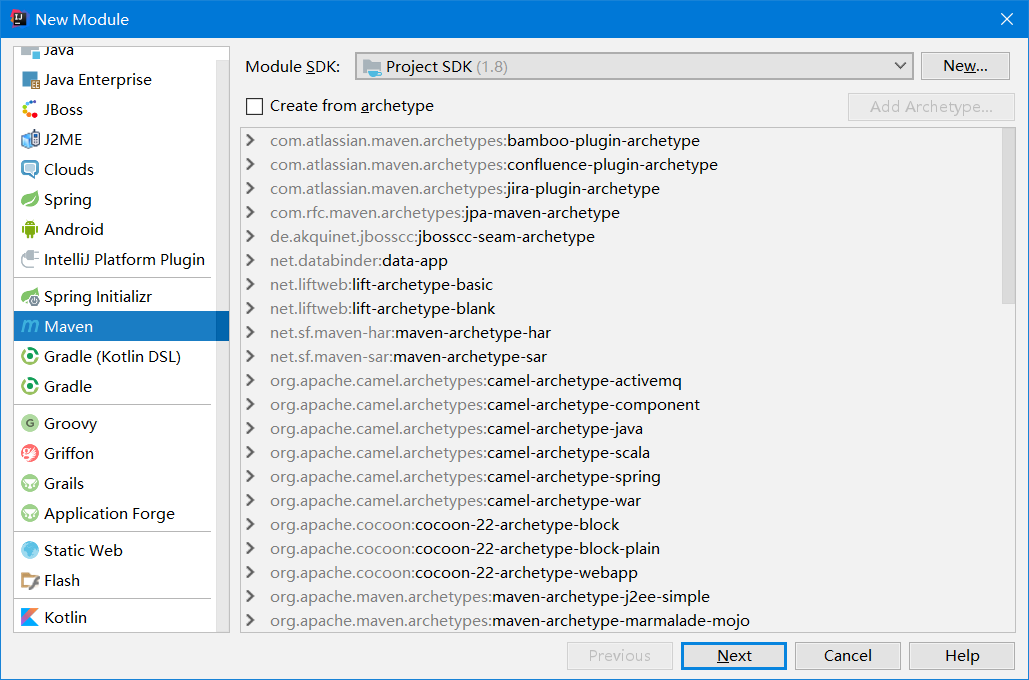1029x680 pixels.
Task: Close the New Module dialog
Action: pos(1007,19)
